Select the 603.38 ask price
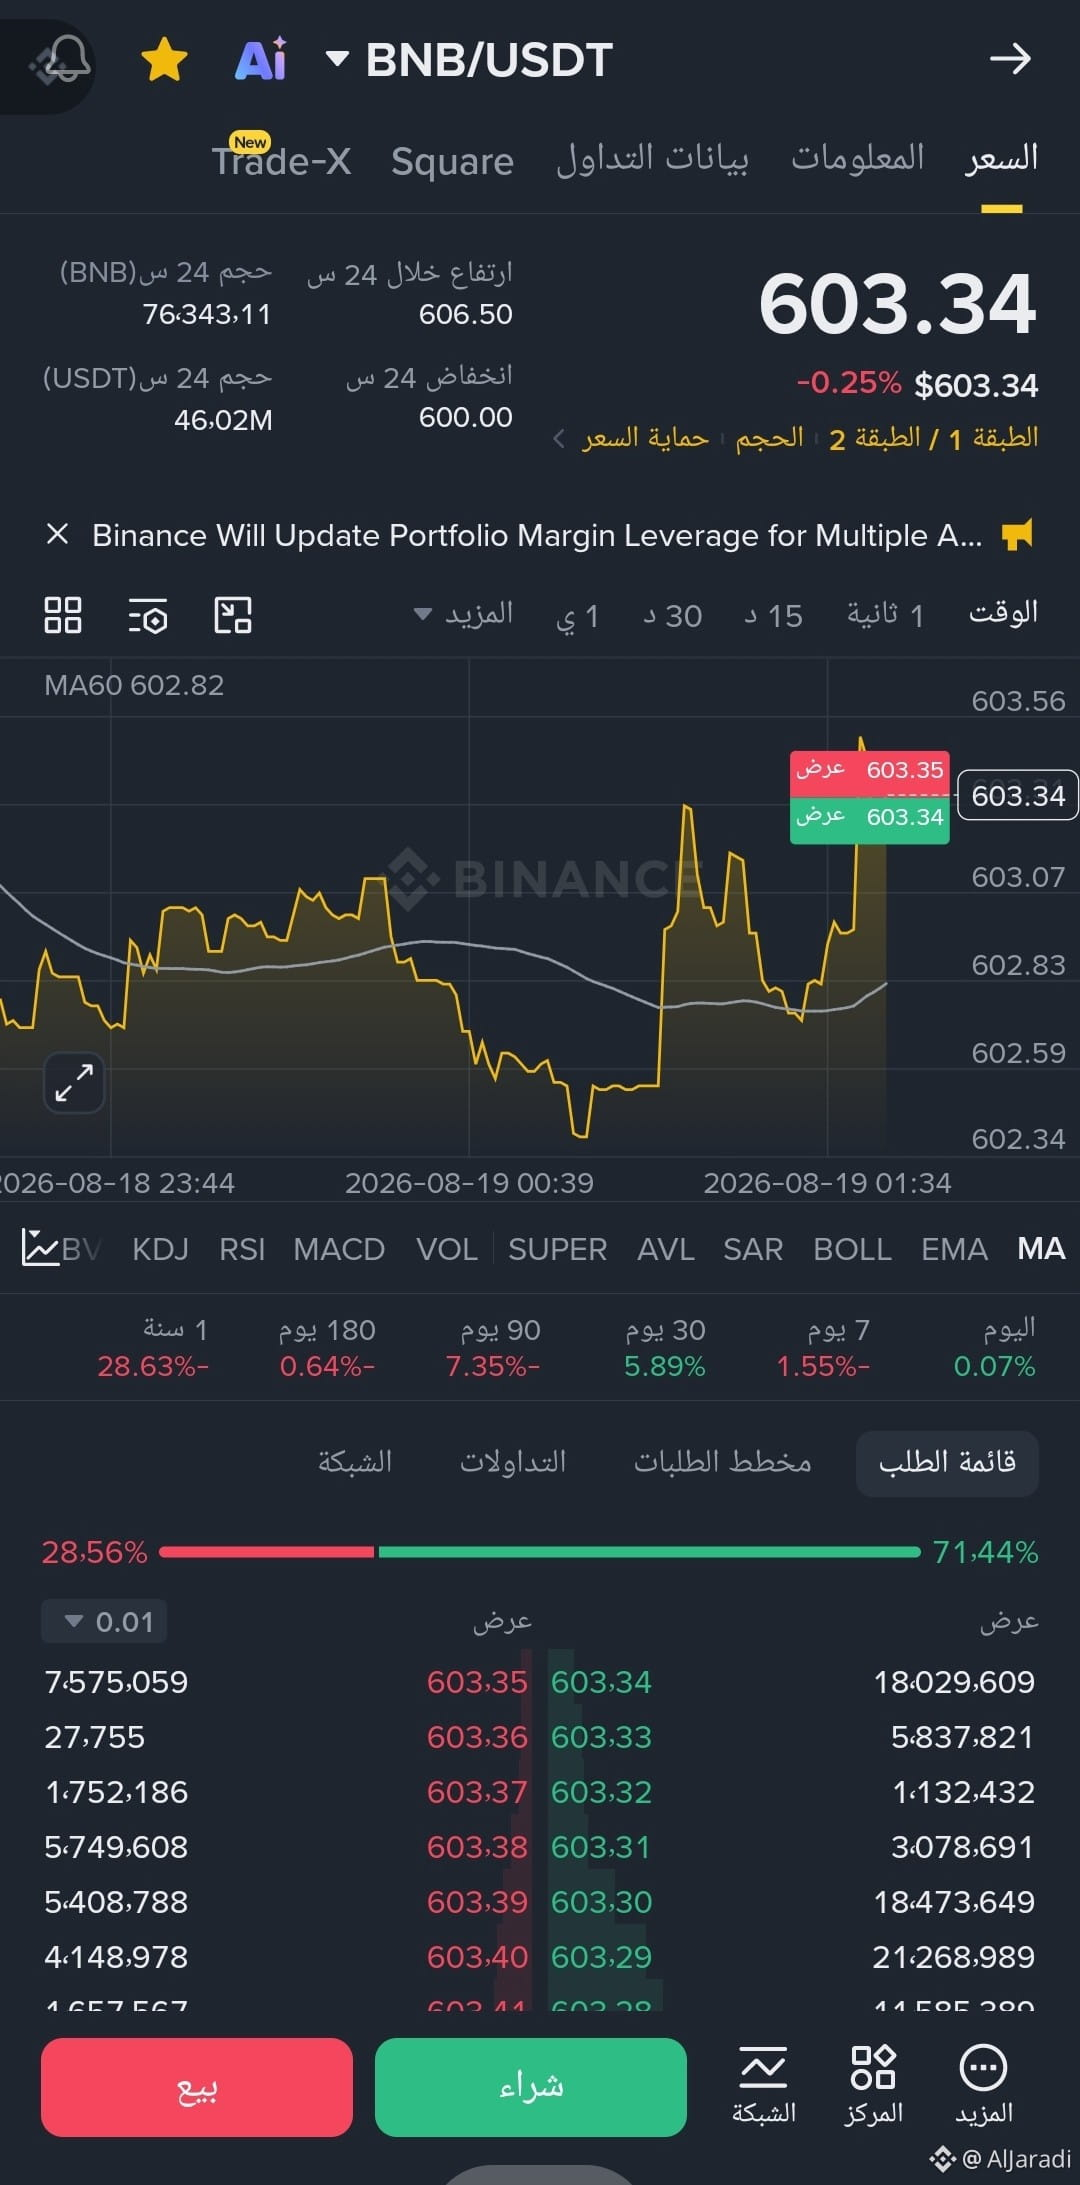 pos(477,1847)
